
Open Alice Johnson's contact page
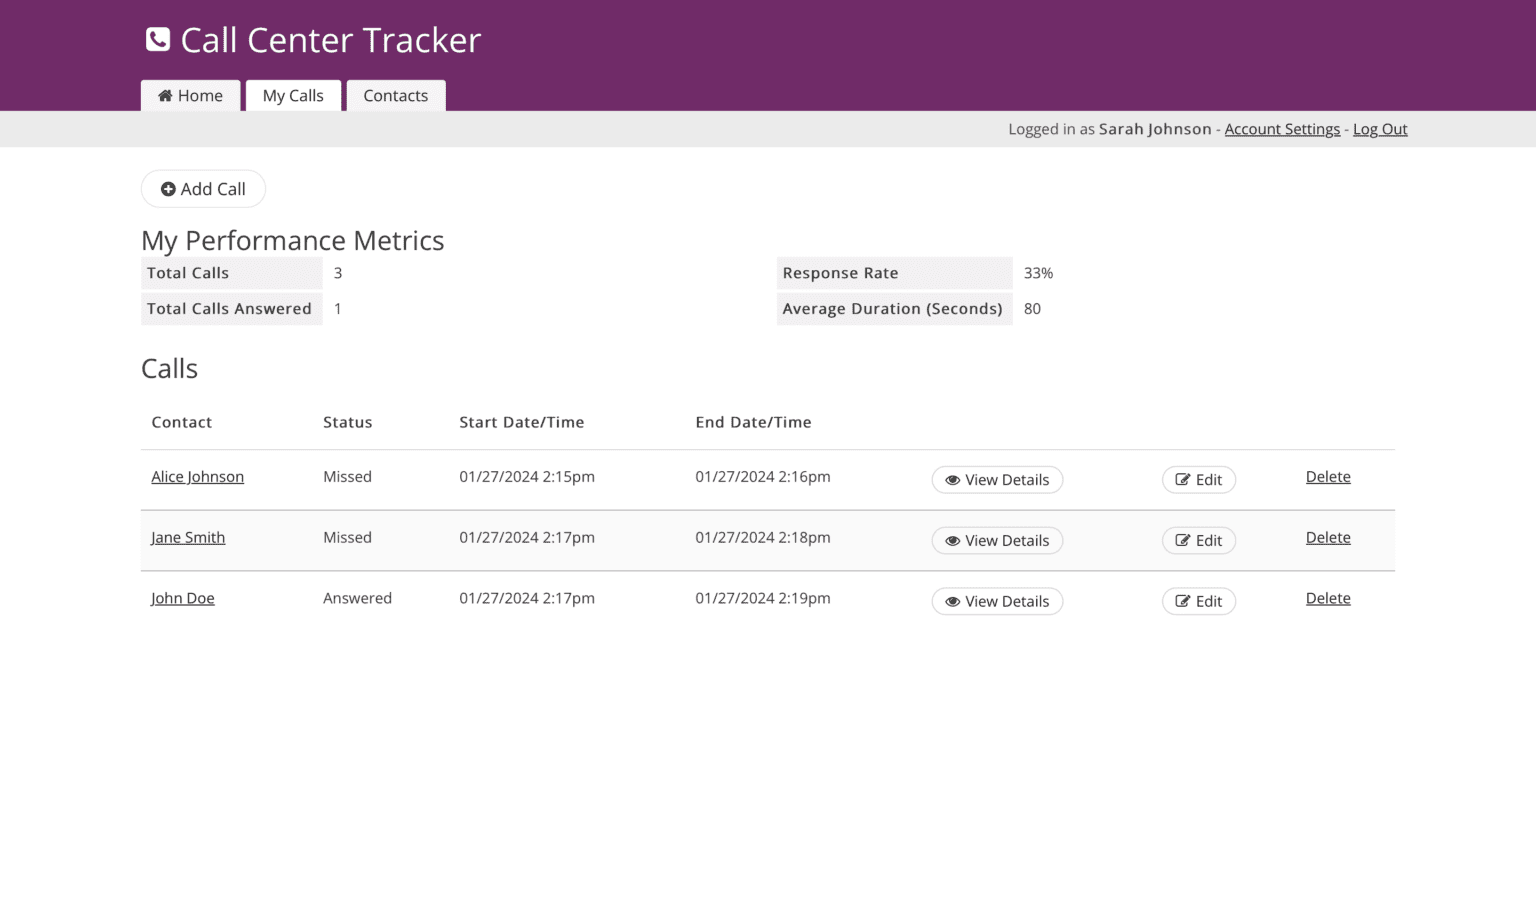pyautogui.click(x=197, y=477)
